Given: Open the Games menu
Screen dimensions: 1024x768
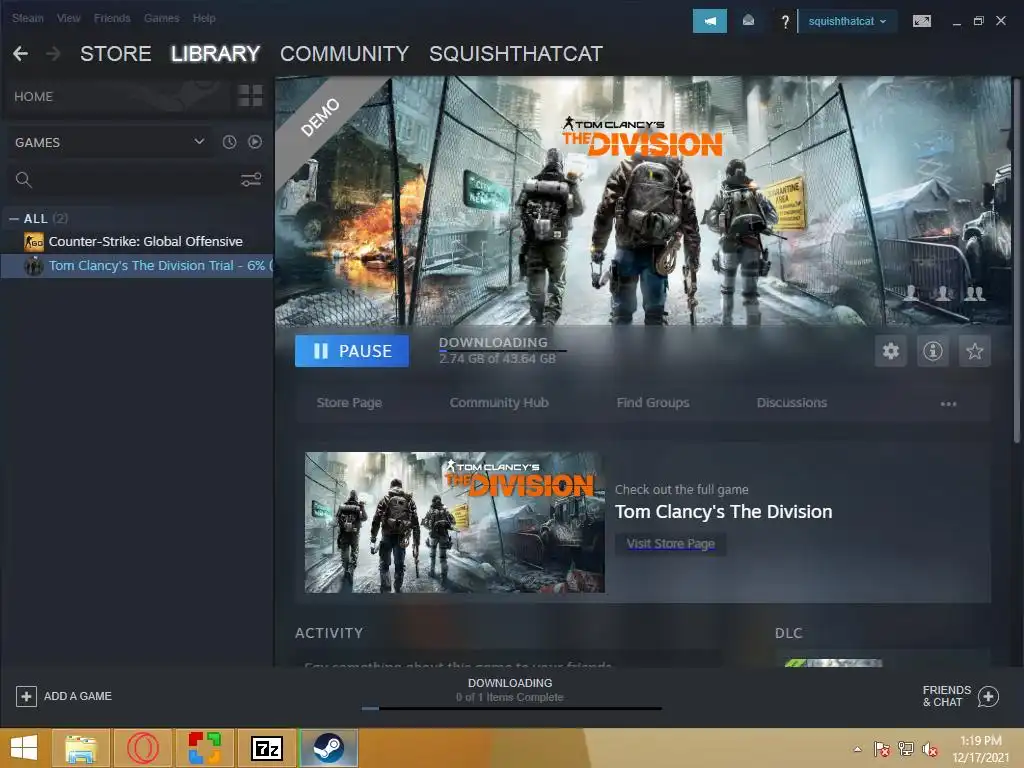Looking at the screenshot, I should click(161, 18).
